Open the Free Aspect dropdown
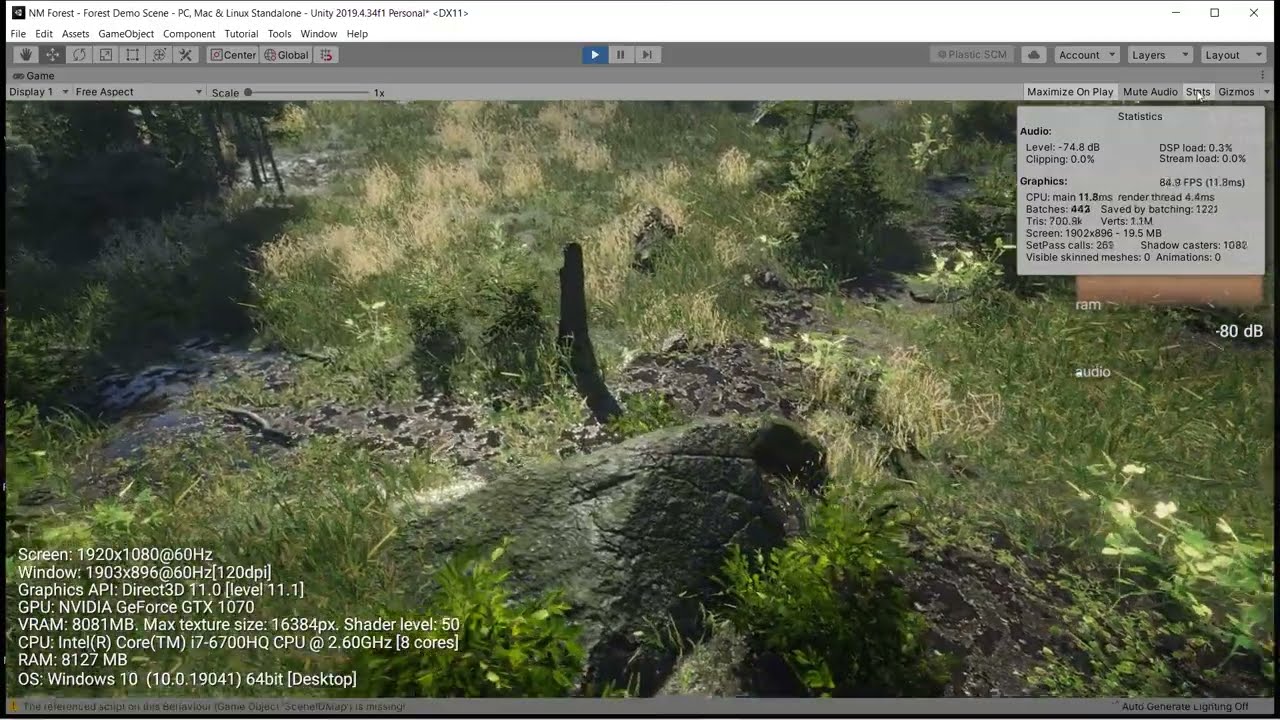Image resolution: width=1280 pixels, height=720 pixels. coord(139,92)
